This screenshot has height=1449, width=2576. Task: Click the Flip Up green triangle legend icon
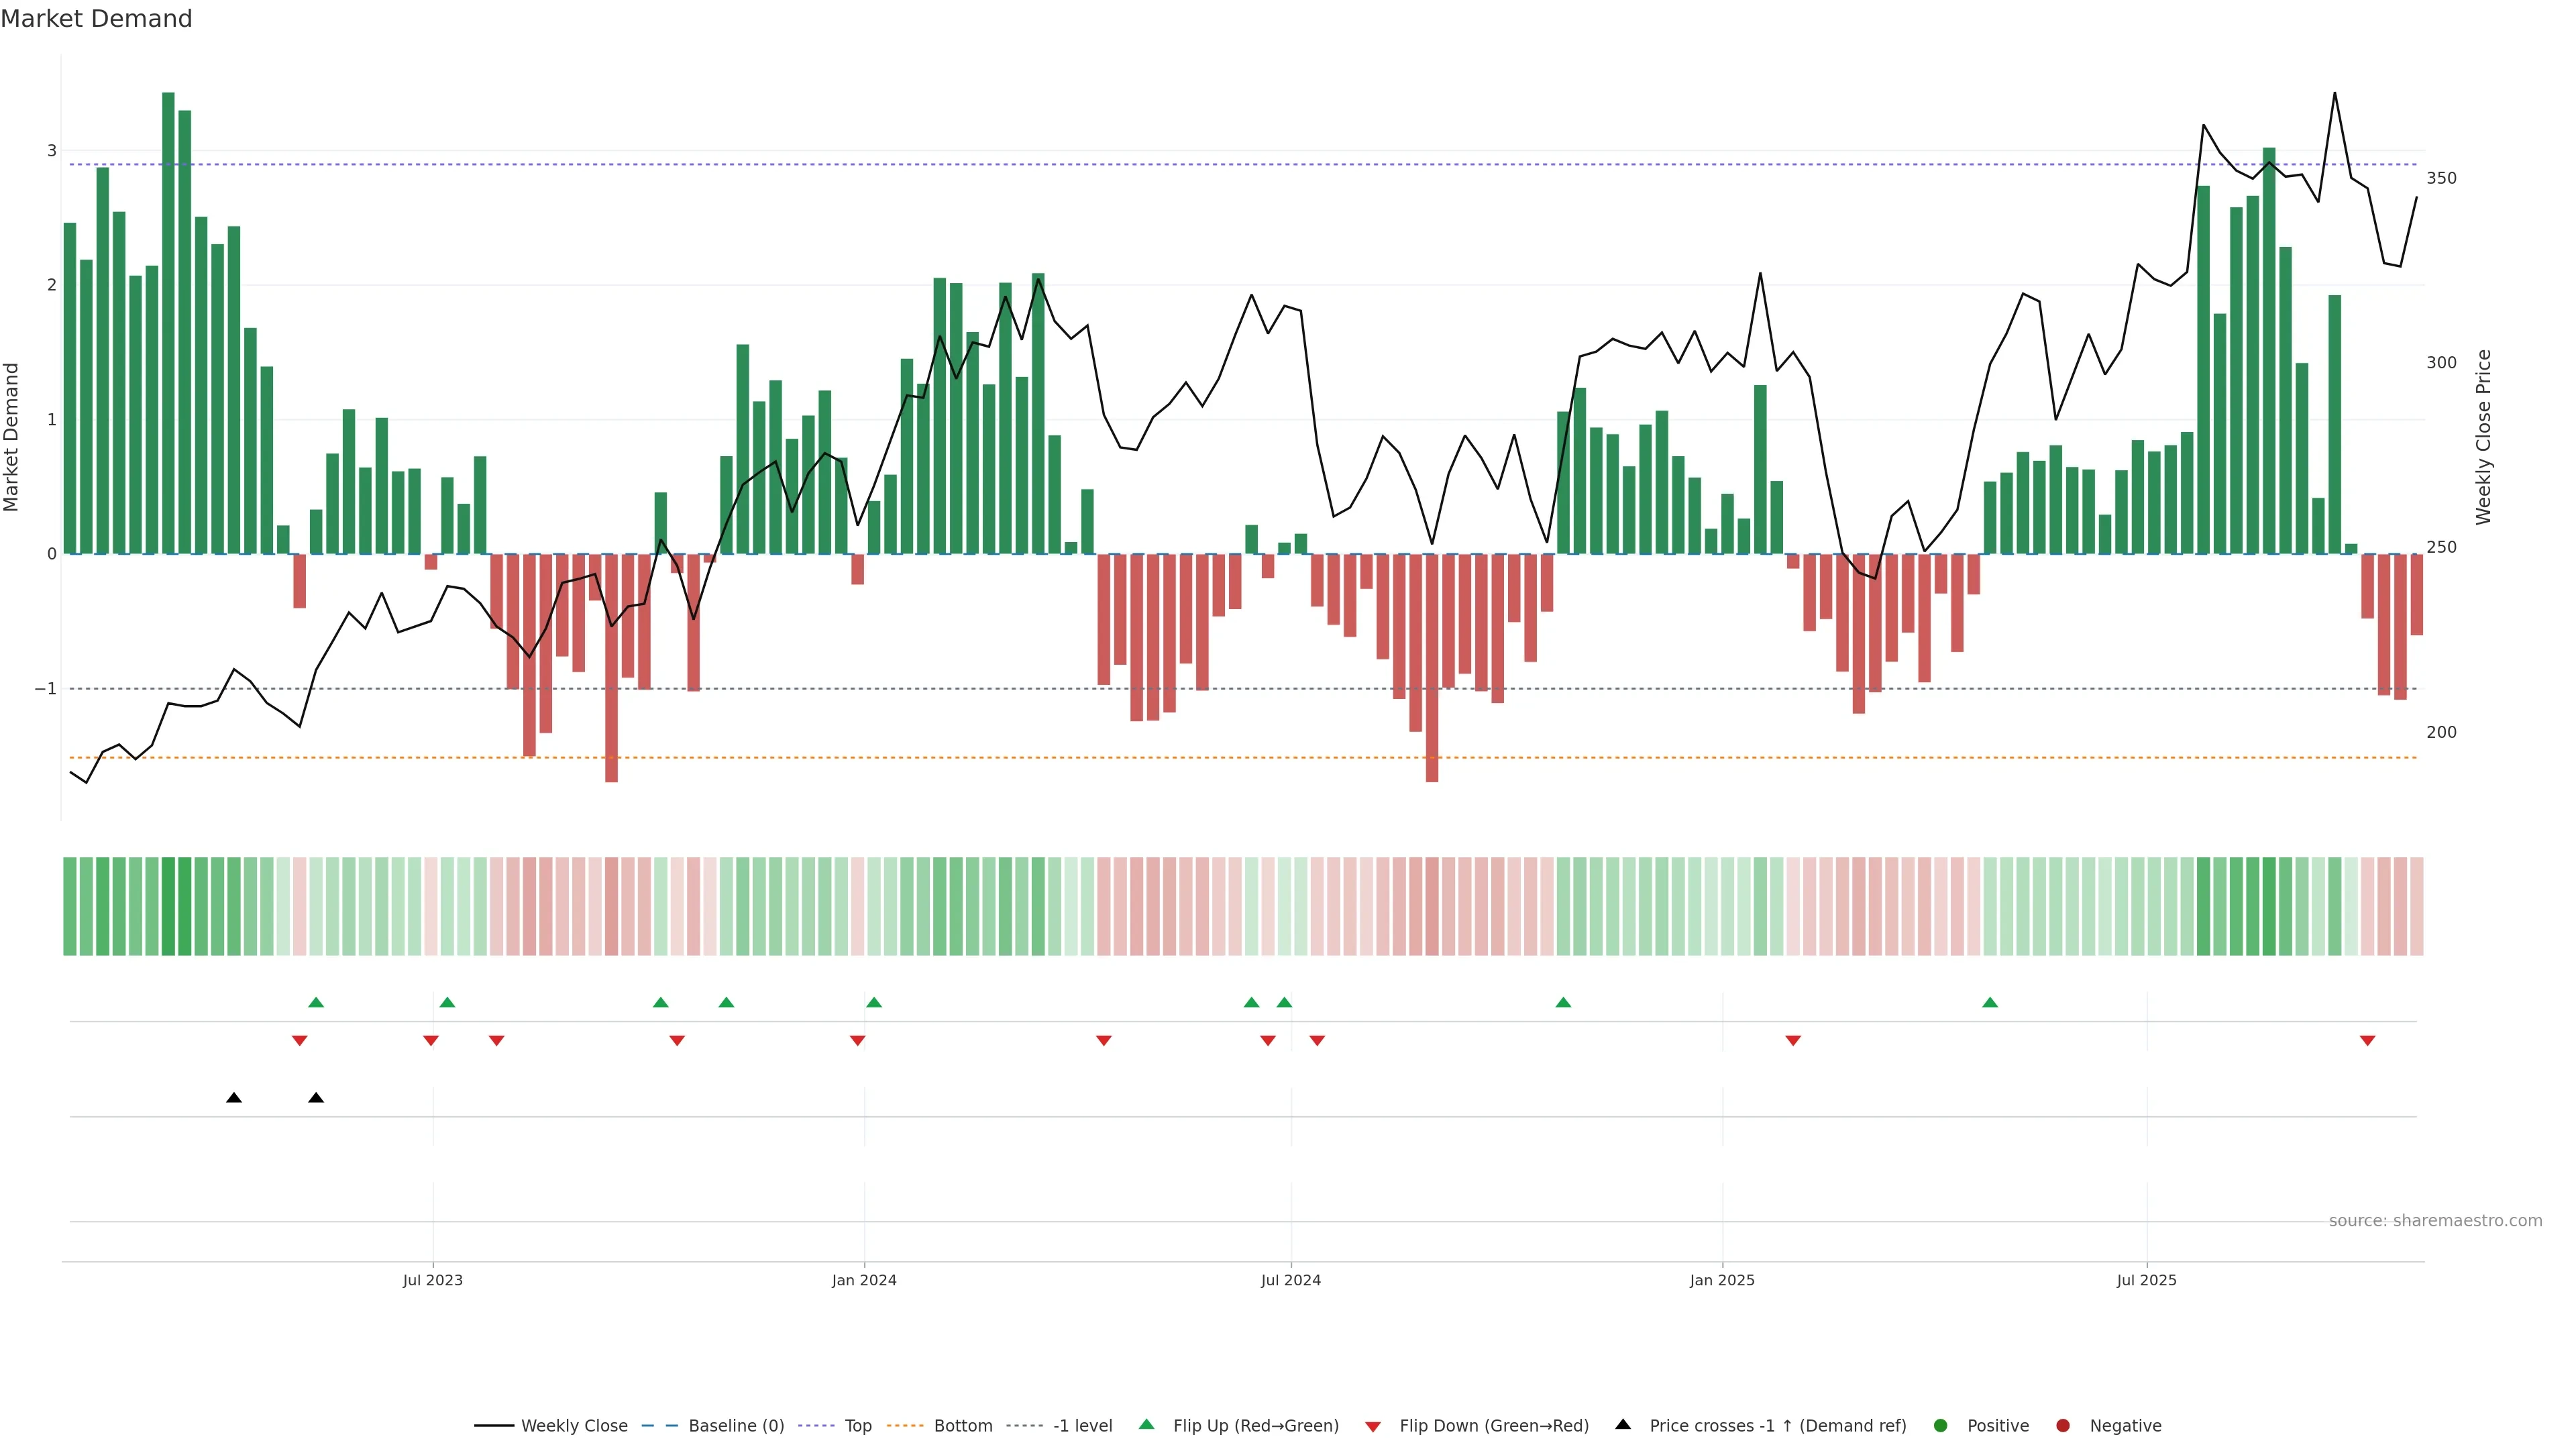[x=1147, y=1425]
